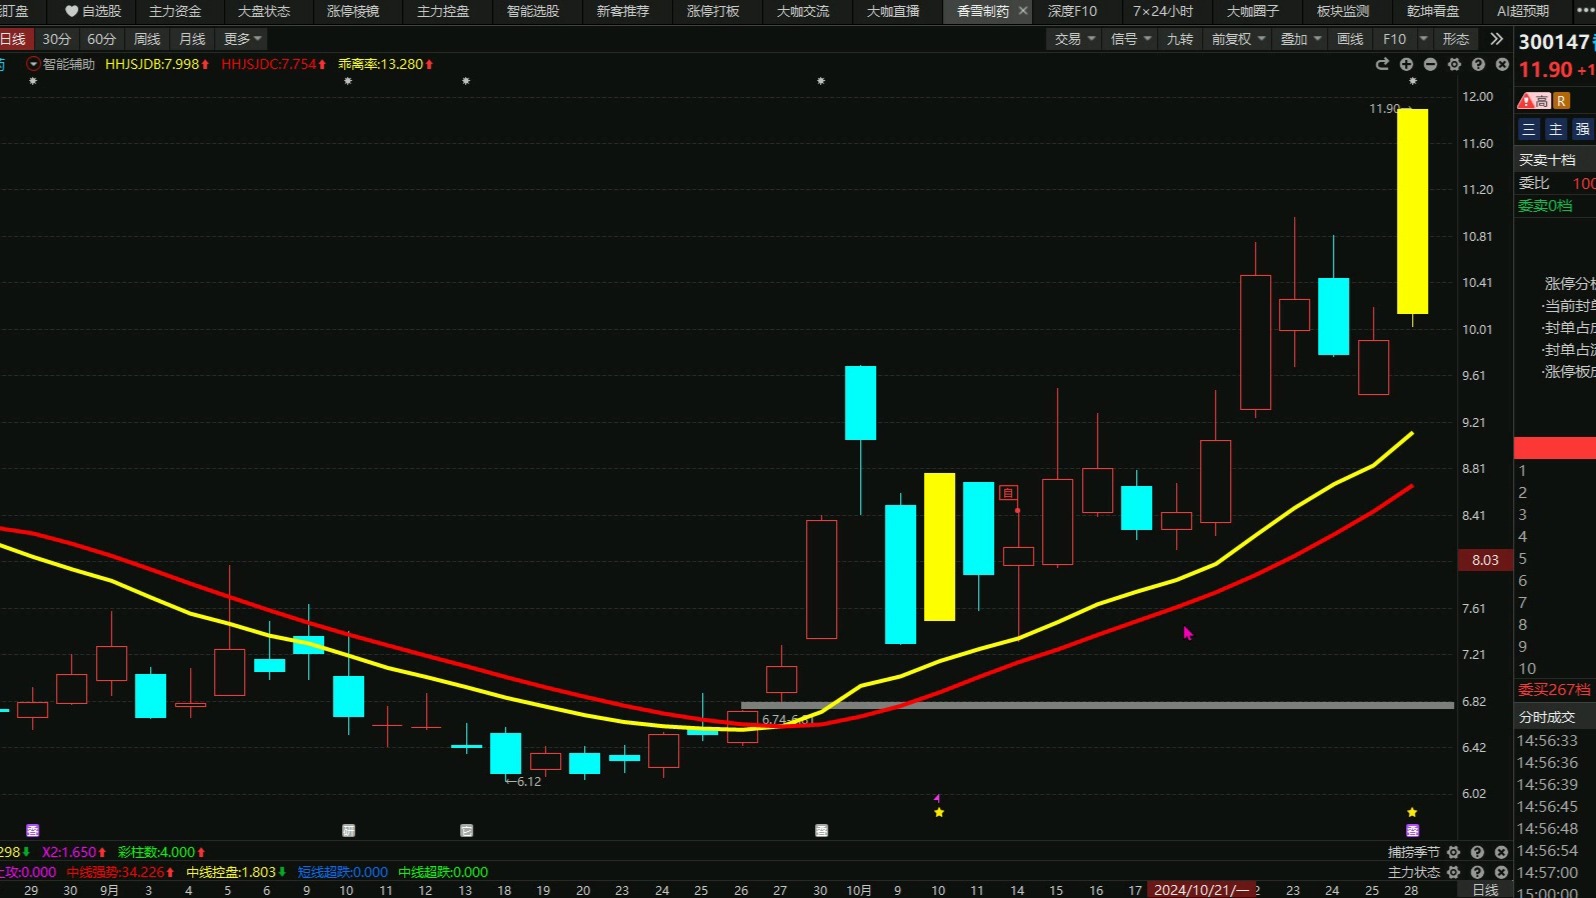Click the 委买267档 text
The image size is (1596, 898).
point(1554,690)
